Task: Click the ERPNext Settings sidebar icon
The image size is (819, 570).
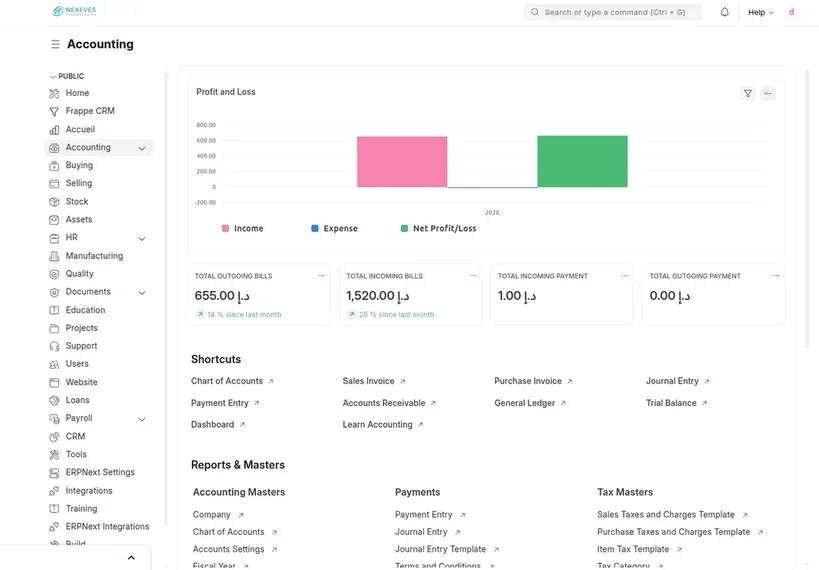Action: point(54,473)
